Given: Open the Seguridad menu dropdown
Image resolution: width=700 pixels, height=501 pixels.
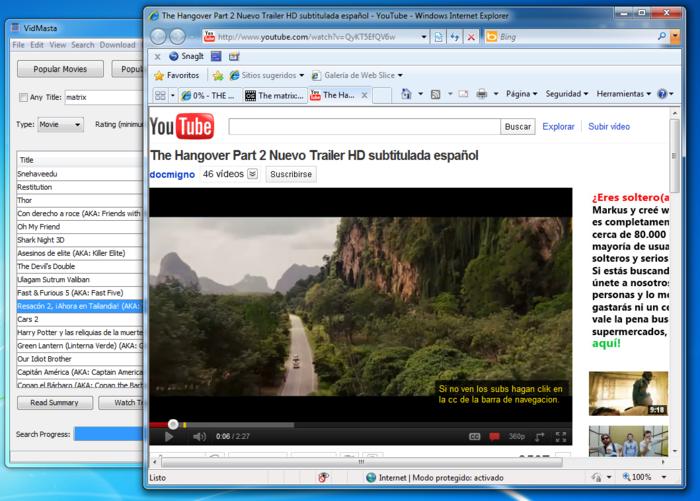Looking at the screenshot, I should tap(567, 94).
